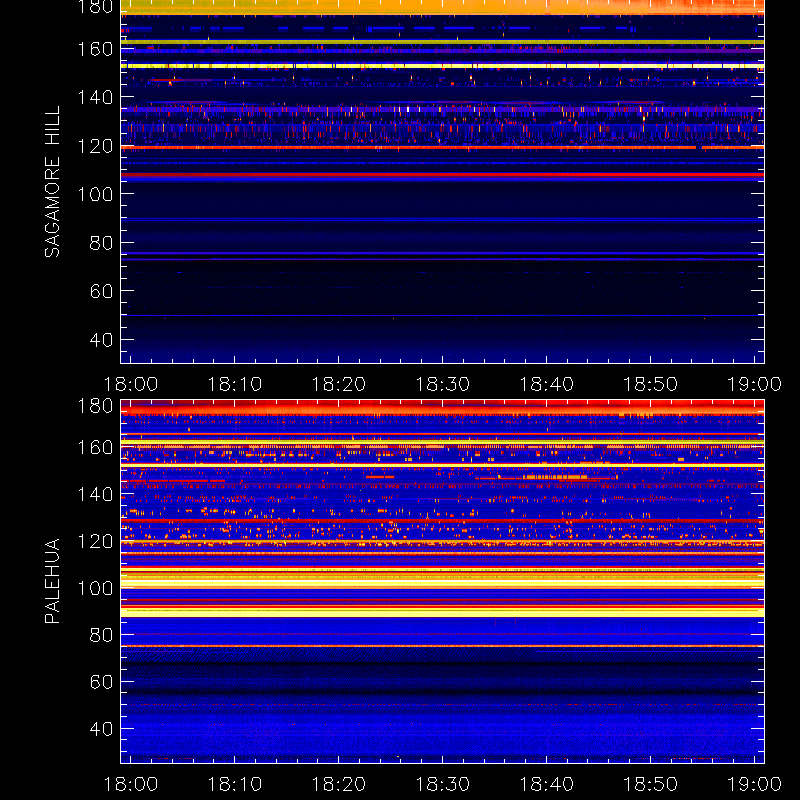Select the 40 frequency tick on Sagamore Hill axis
Screen dimensions: 800x800
click(x=101, y=339)
